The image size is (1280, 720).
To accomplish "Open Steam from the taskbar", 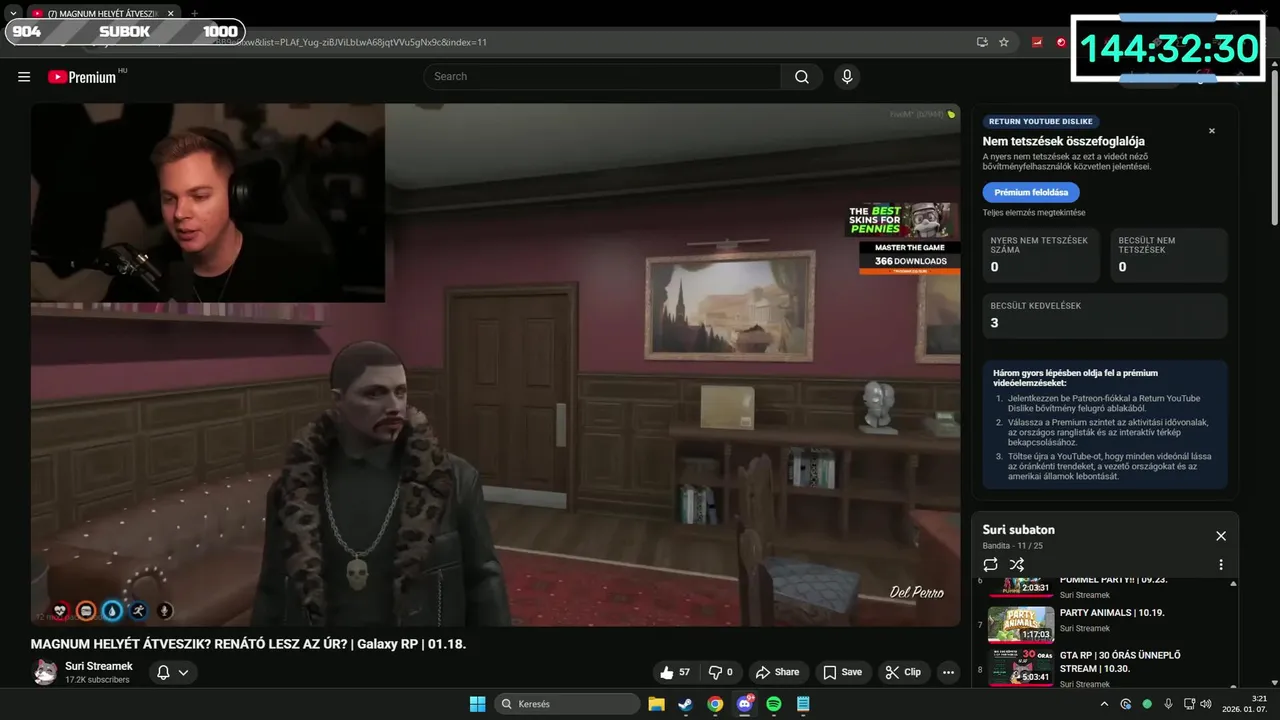I will 685,704.
